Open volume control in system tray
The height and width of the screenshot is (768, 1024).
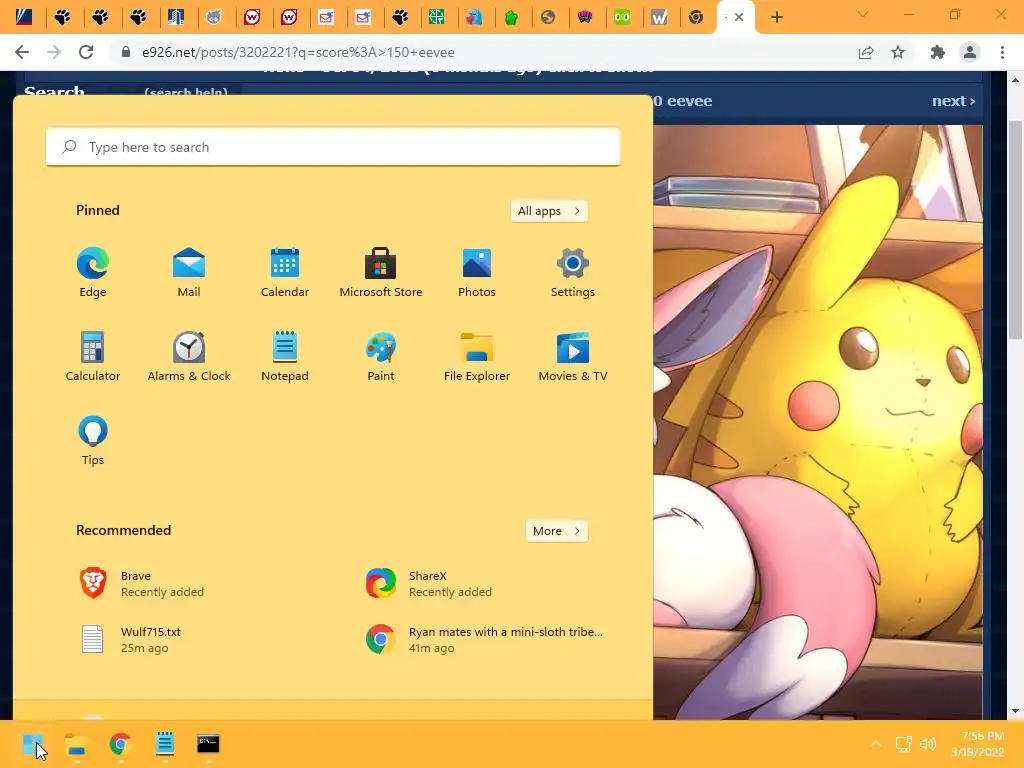coord(927,744)
